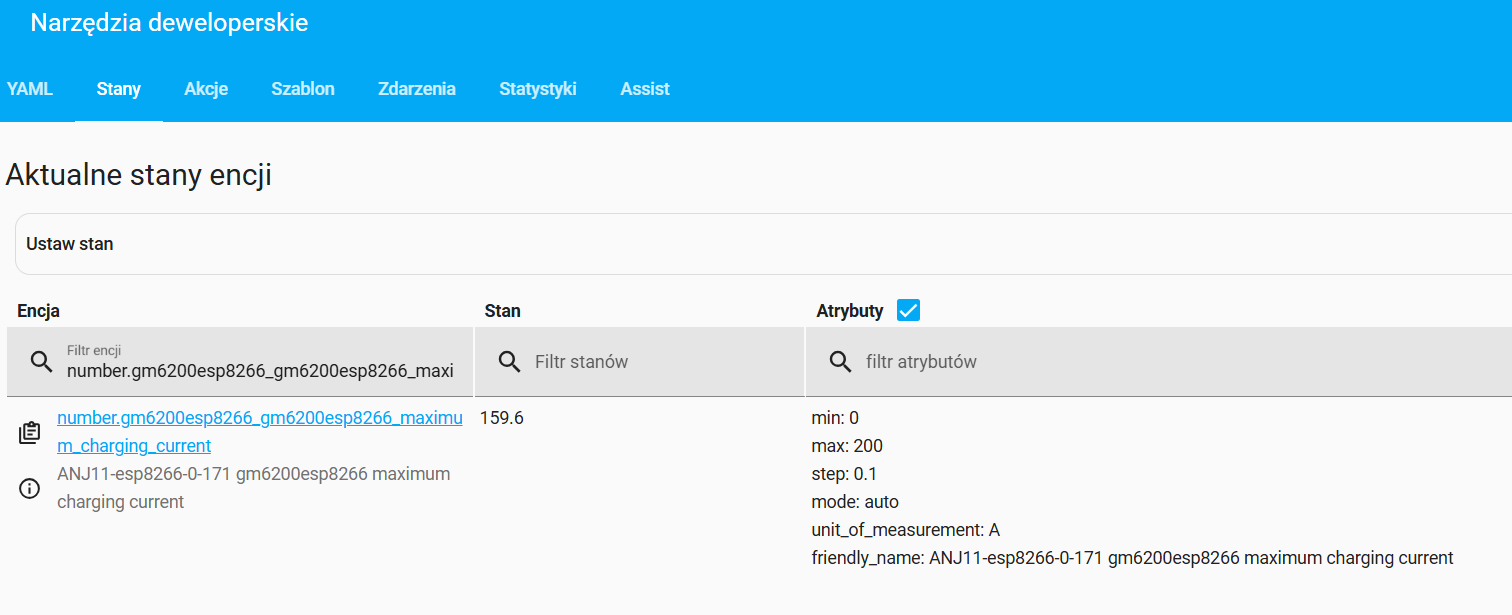
Task: Select the Stany tab
Action: click(118, 89)
